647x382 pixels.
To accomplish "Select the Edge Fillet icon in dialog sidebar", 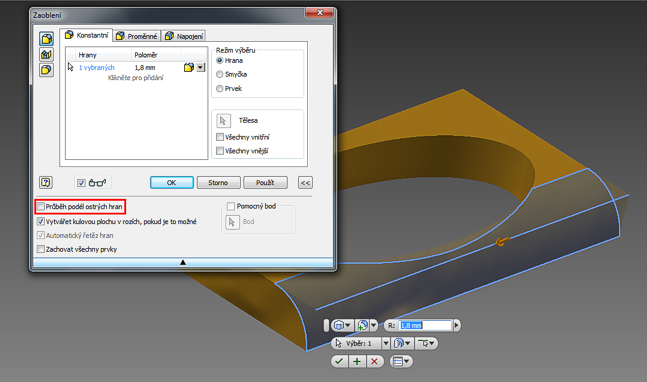I will 47,39.
